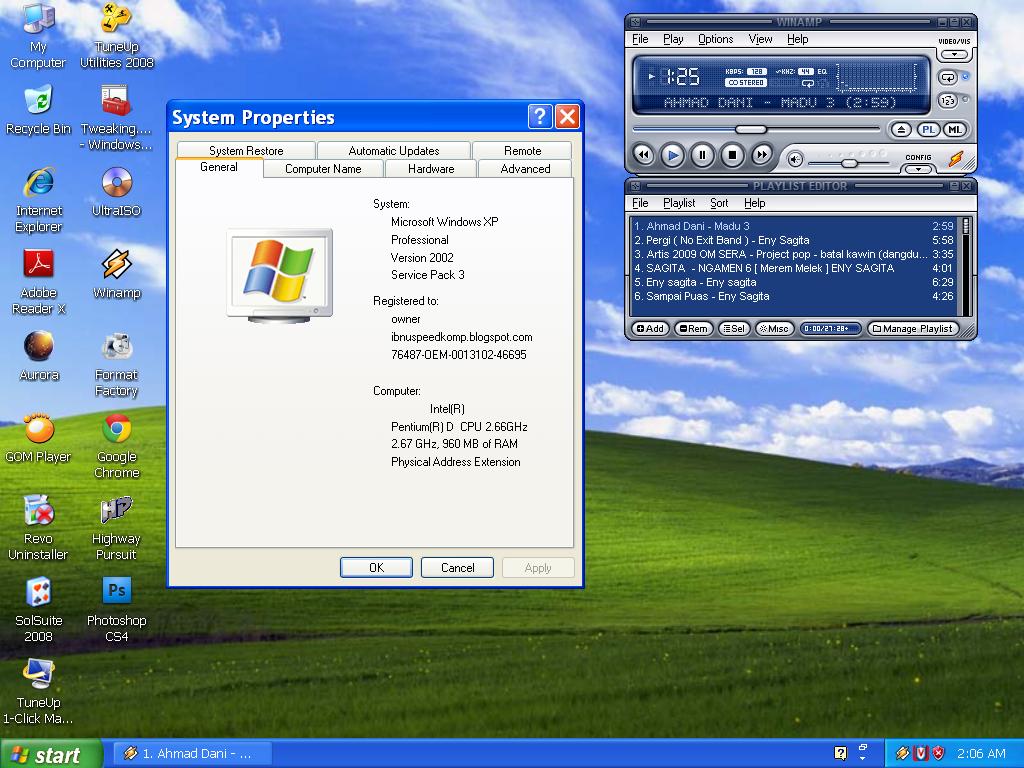Open GOM Player desktop icon
Viewport: 1024px width, 768px height.
[x=38, y=438]
